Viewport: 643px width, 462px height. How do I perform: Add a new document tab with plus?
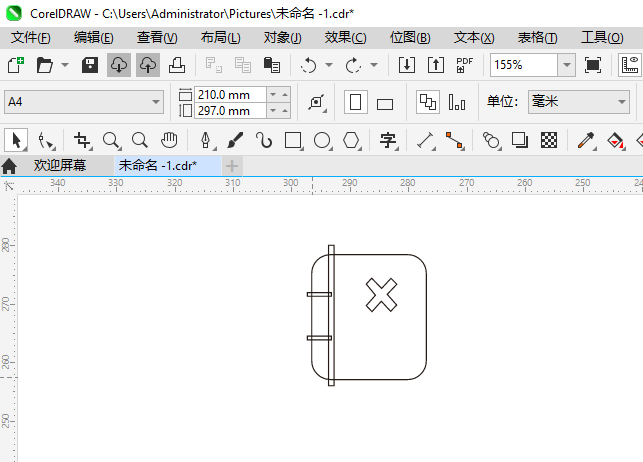pos(232,166)
